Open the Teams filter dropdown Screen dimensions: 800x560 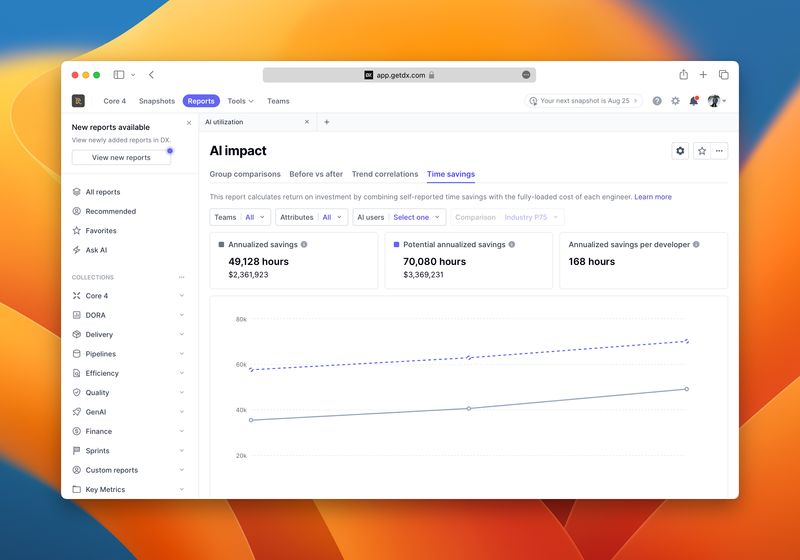240,217
